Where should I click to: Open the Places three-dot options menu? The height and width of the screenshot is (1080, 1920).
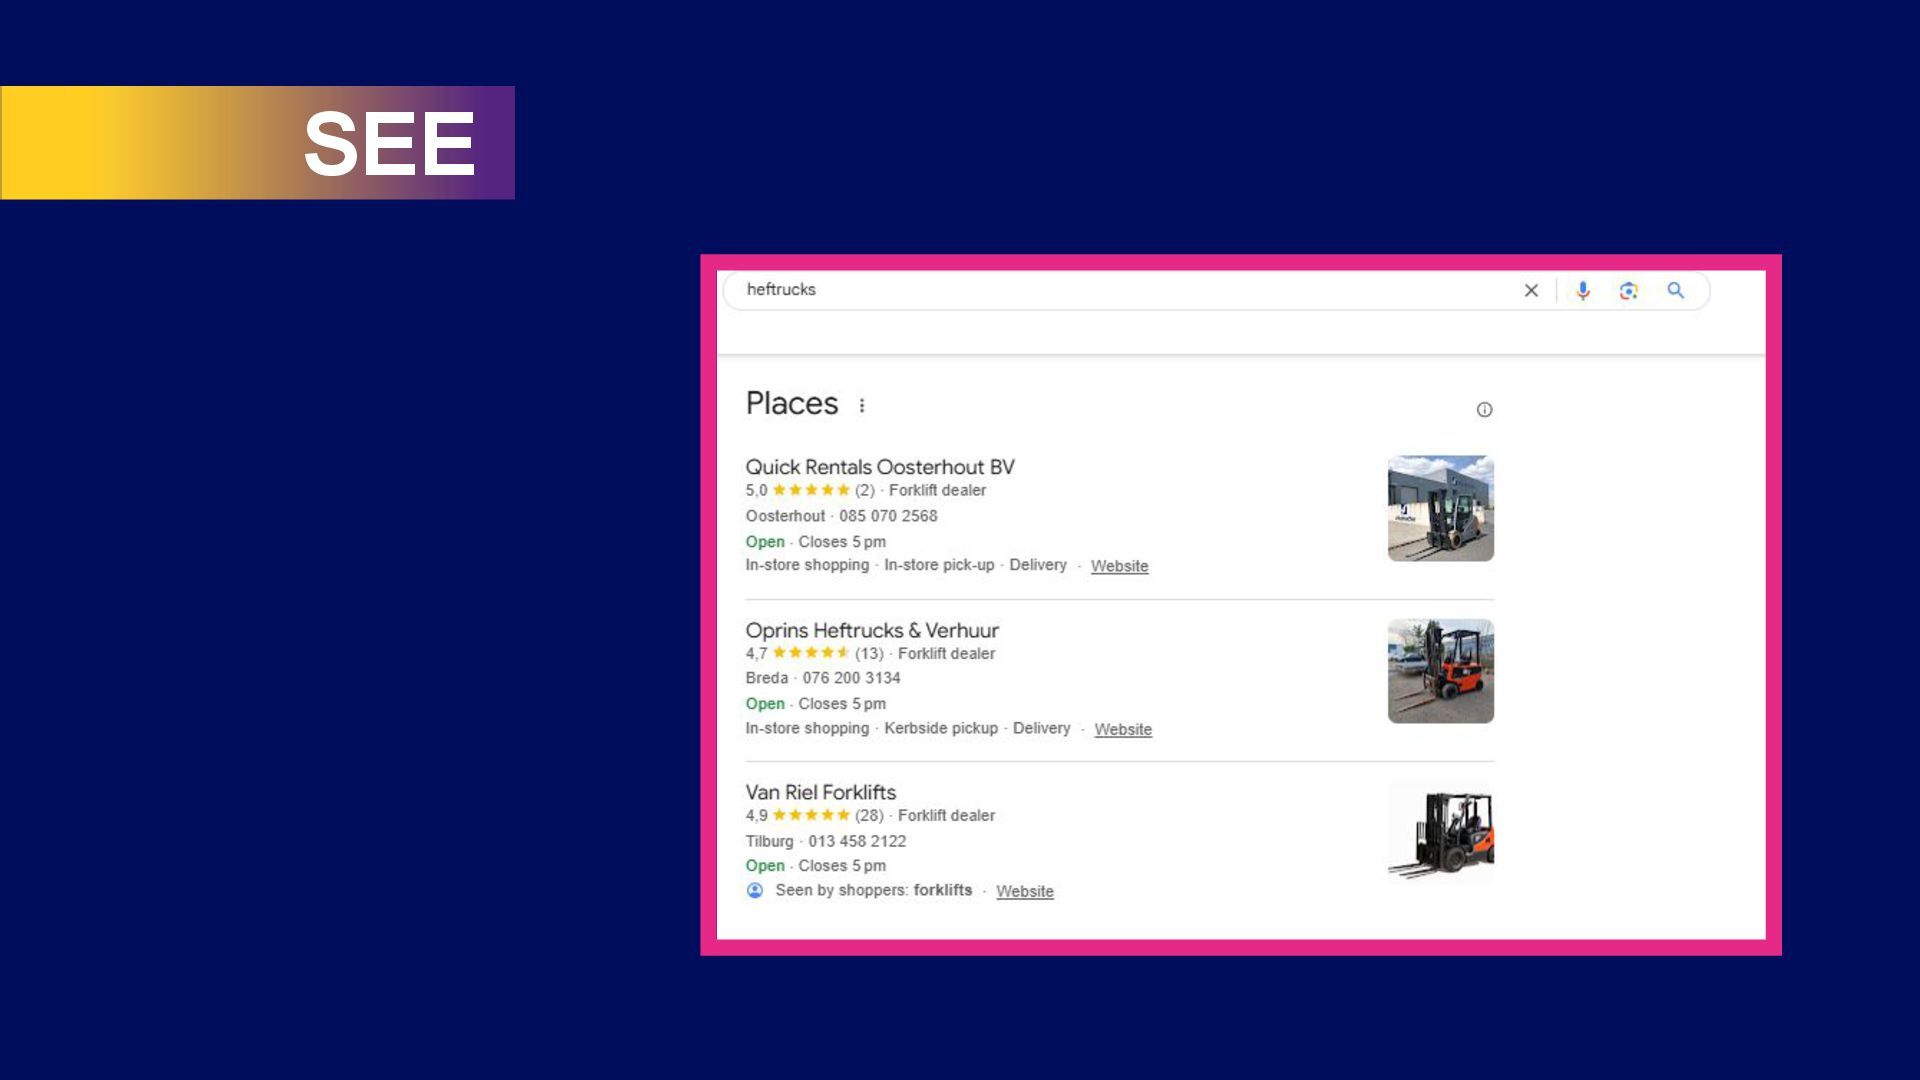(x=862, y=405)
